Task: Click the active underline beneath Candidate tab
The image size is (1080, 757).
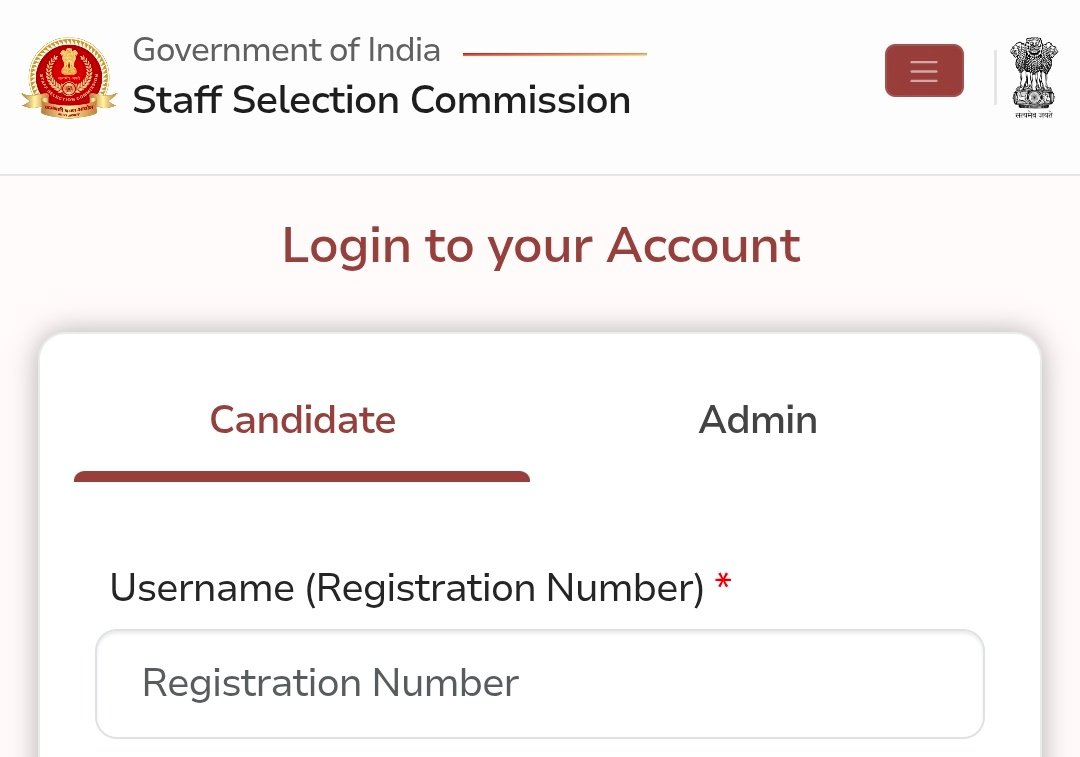Action: click(x=302, y=477)
